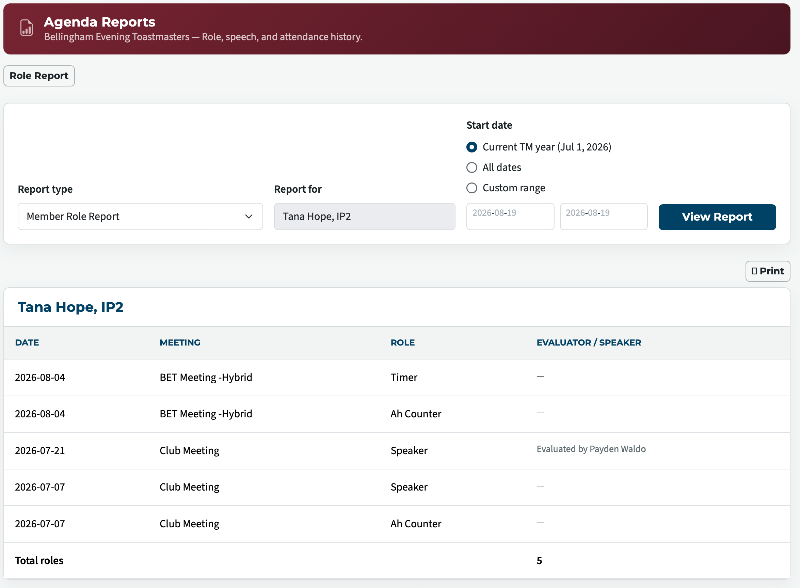Image resolution: width=800 pixels, height=588 pixels.
Task: Click the 2026-08-04 date in the Timer row
Action: tap(40, 378)
